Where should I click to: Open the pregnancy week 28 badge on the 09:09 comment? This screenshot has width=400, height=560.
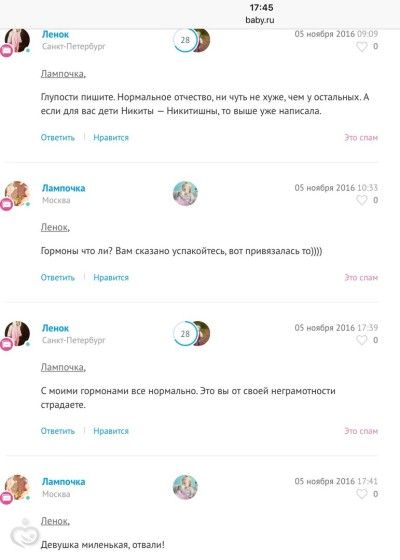185,40
